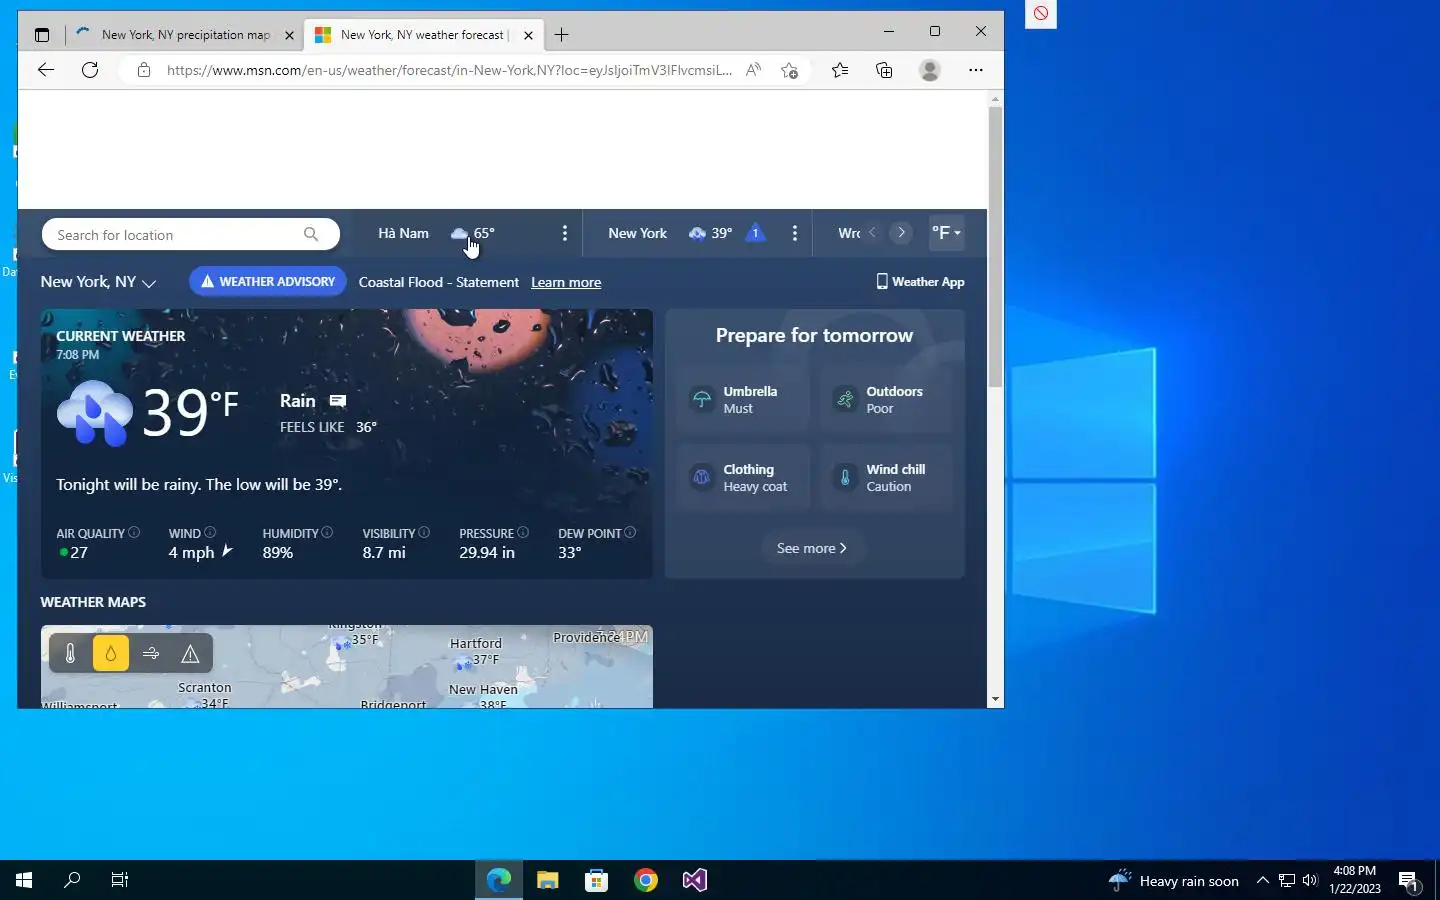Viewport: 1440px width, 900px height.
Task: Click the search magnifier in location box
Action: [311, 234]
